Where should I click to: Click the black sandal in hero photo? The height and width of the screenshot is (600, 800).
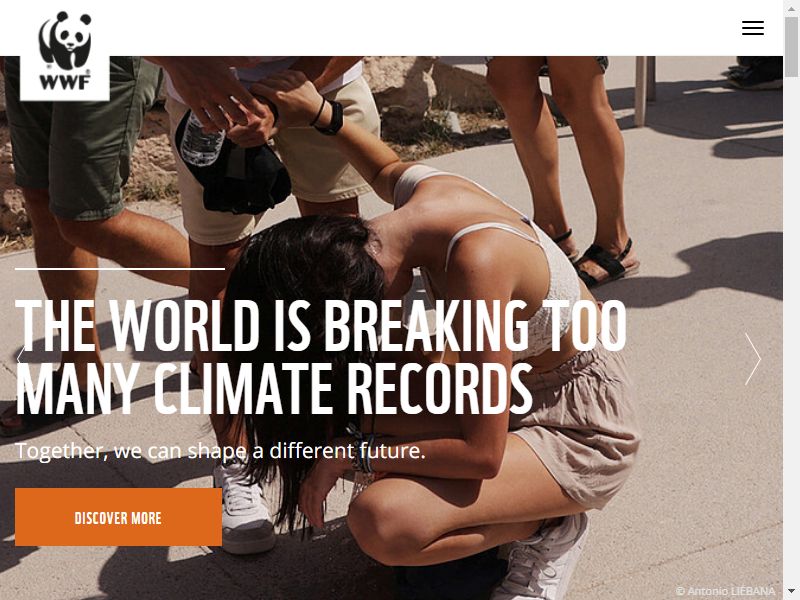[606, 264]
